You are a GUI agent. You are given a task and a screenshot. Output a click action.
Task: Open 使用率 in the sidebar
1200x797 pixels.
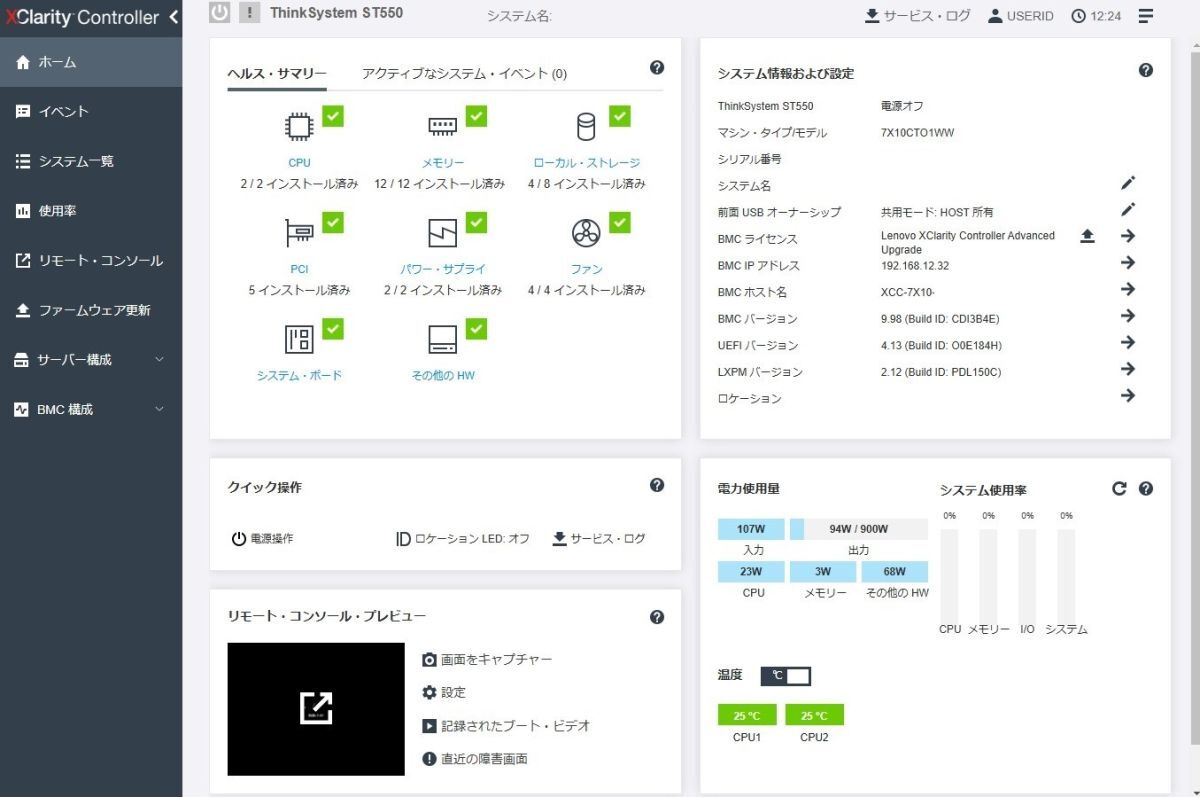click(91, 211)
